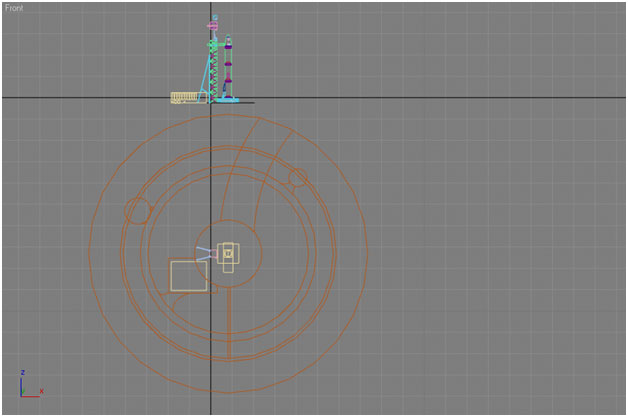Select the small orange circle on the left ring

[137, 211]
